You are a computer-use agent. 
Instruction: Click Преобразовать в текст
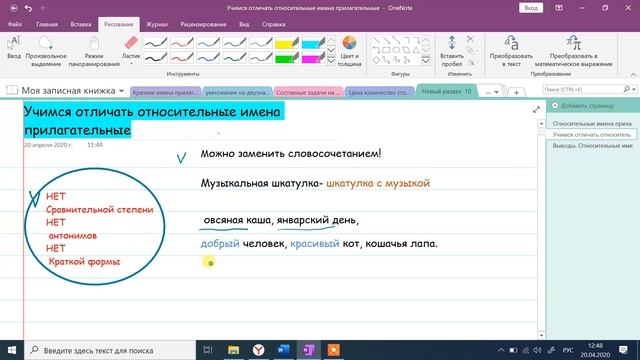coord(511,51)
